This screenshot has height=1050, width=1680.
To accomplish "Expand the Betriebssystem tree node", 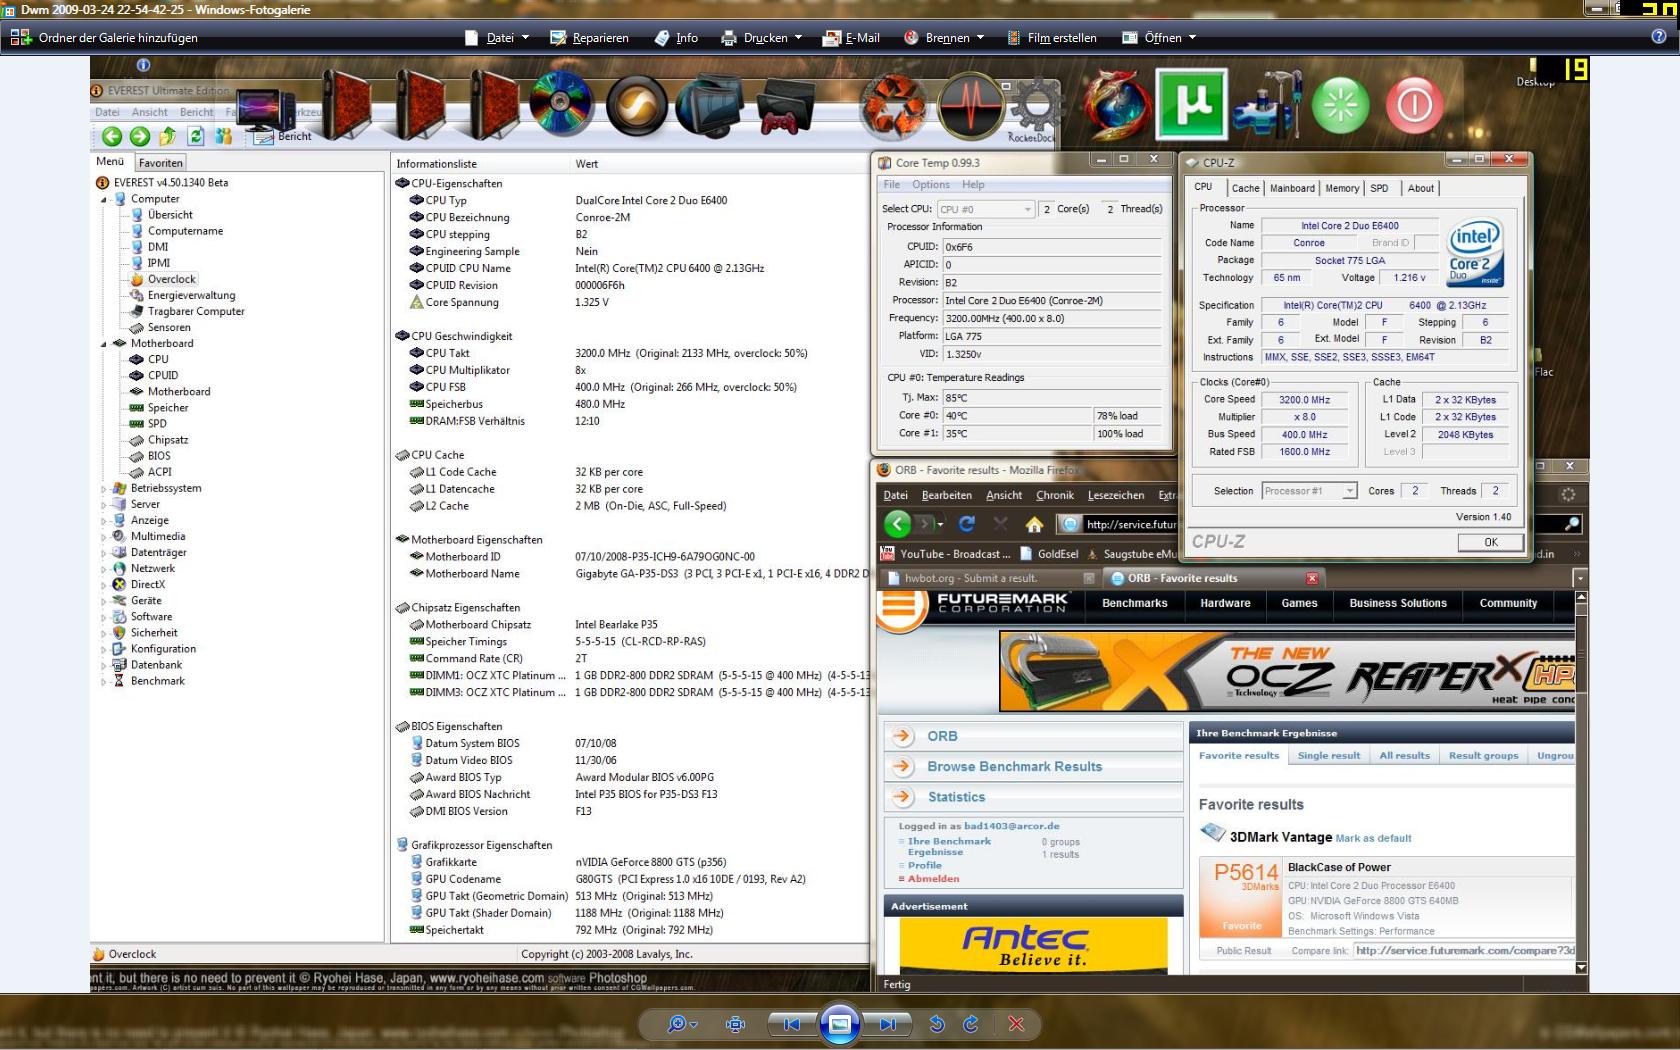I will click(x=103, y=489).
